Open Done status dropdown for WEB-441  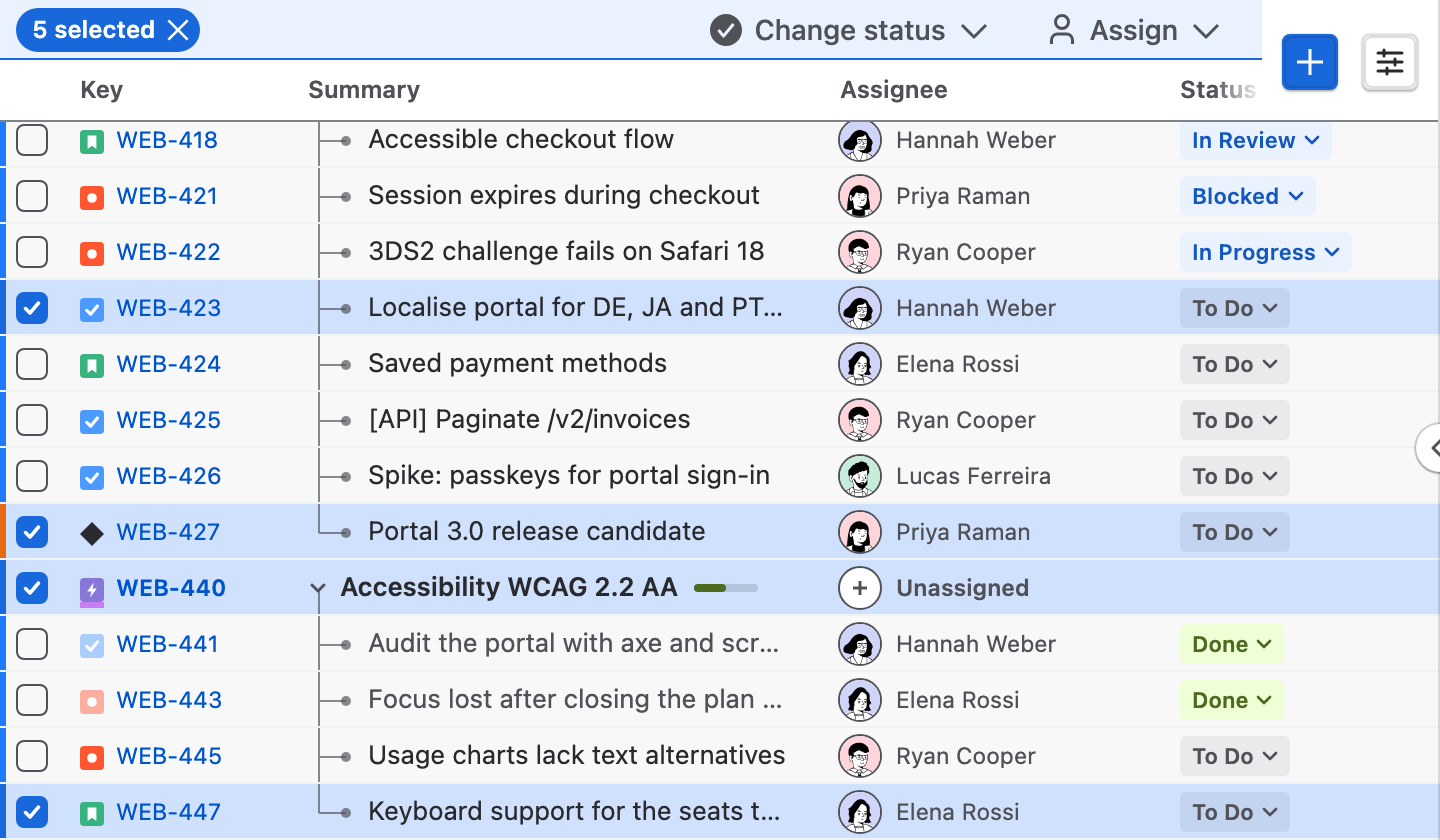click(x=1232, y=644)
